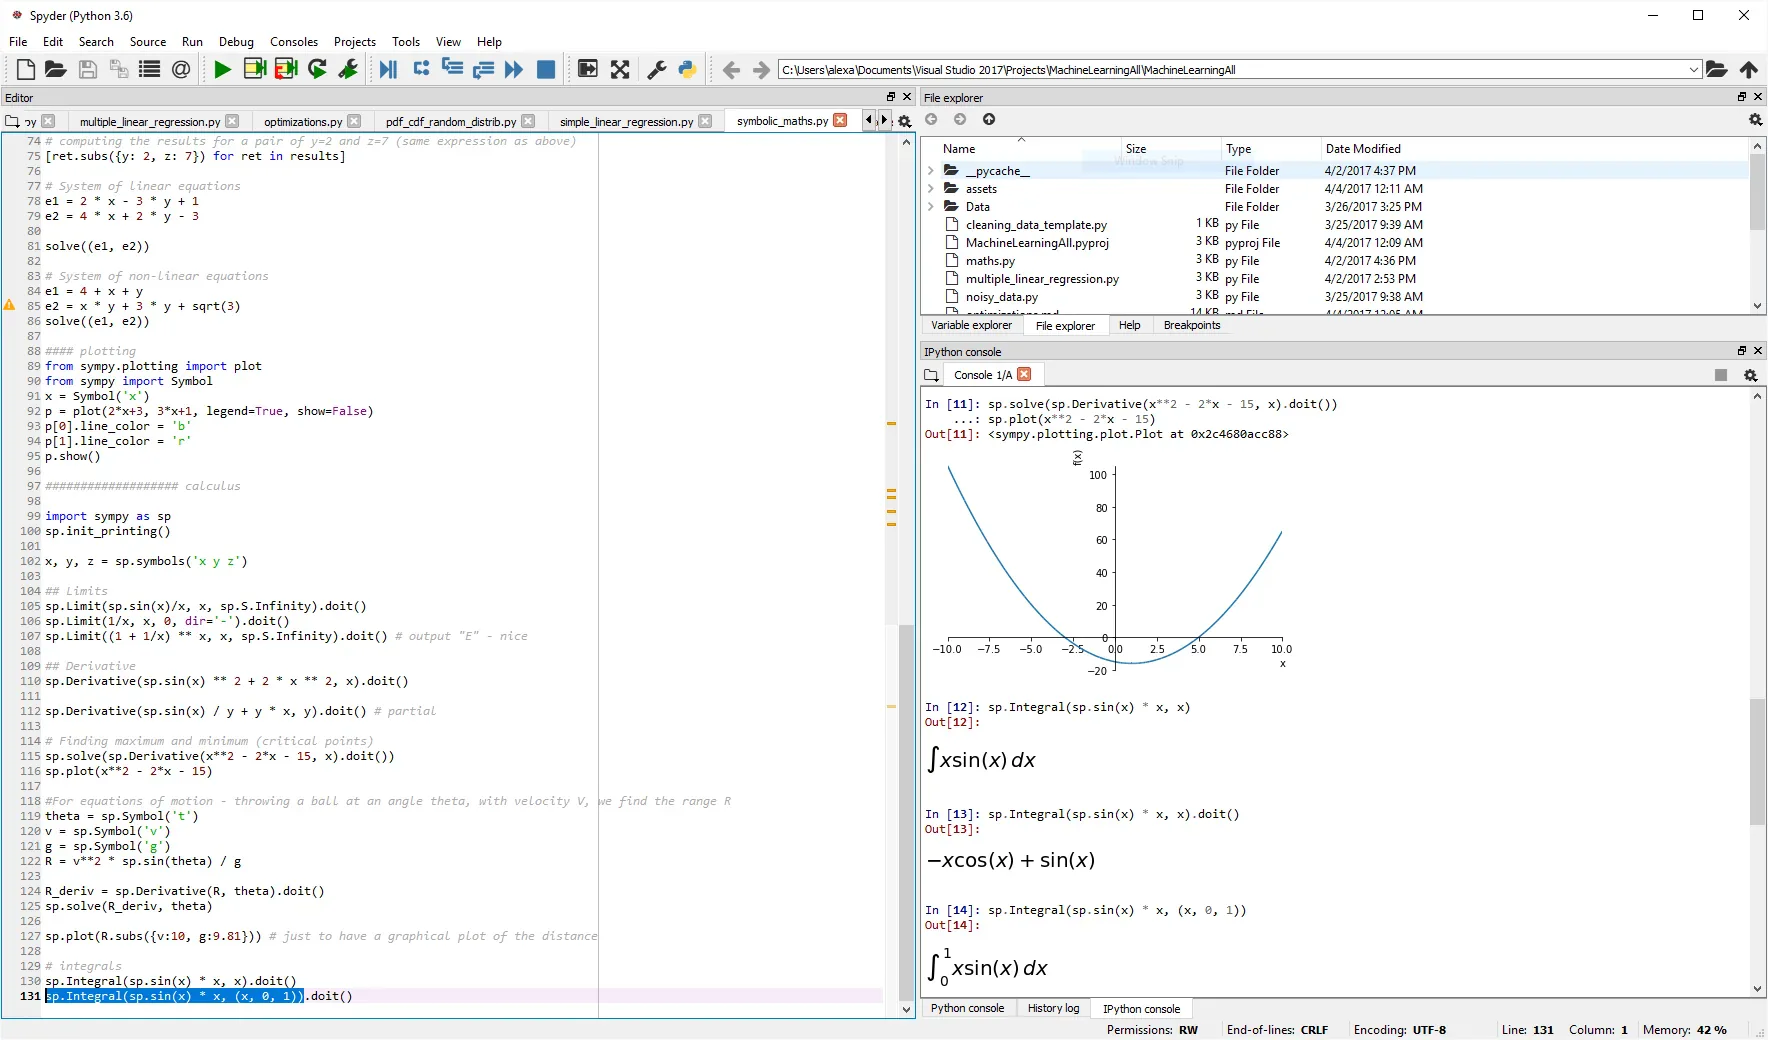Continue execution until next breakpoint
Image resolution: width=1768 pixels, height=1040 pixels.
[x=514, y=69]
